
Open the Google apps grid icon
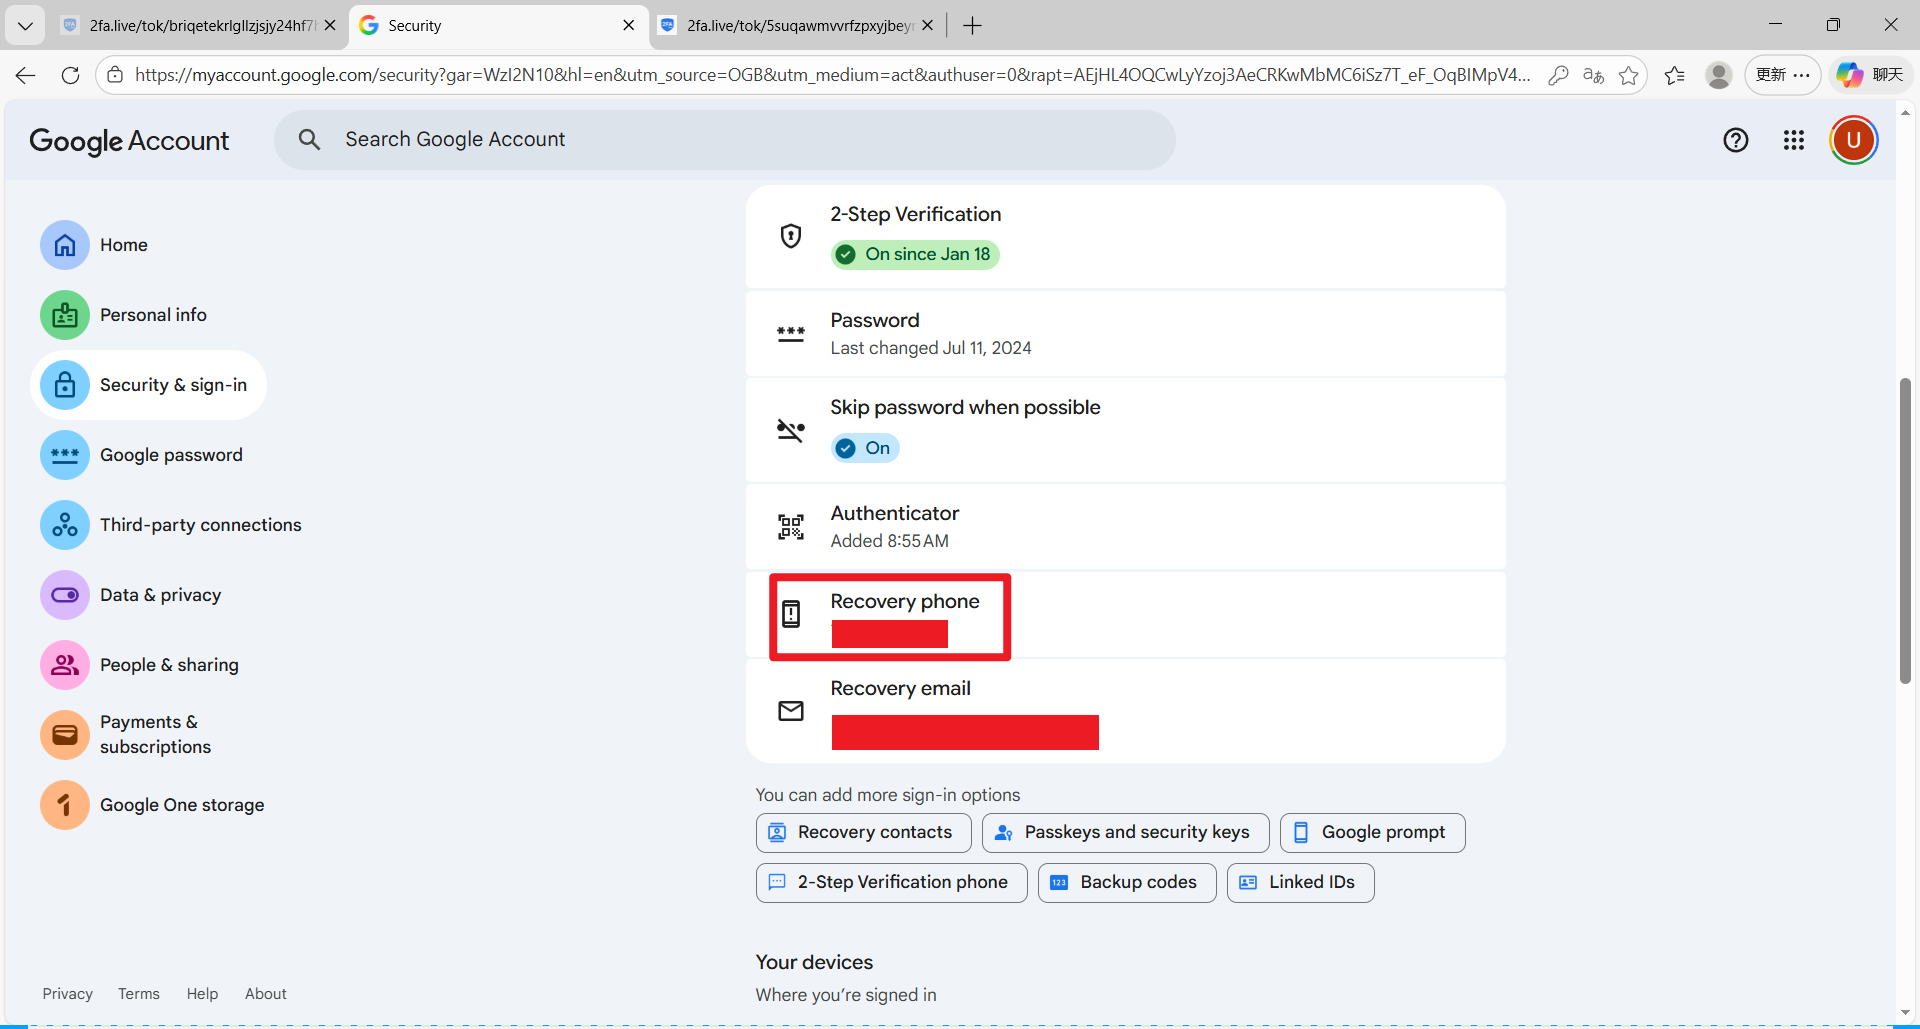(1793, 140)
